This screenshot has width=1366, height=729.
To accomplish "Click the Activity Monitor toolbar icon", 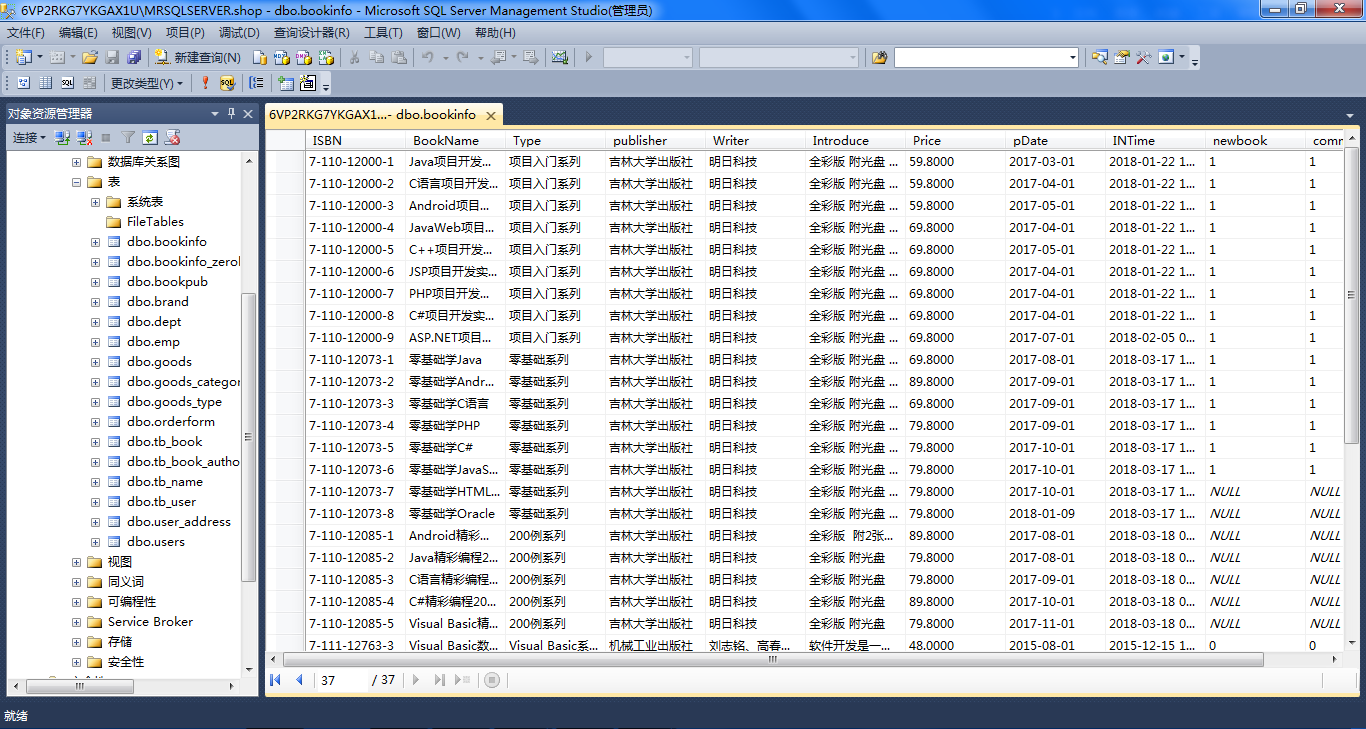I will coord(559,58).
